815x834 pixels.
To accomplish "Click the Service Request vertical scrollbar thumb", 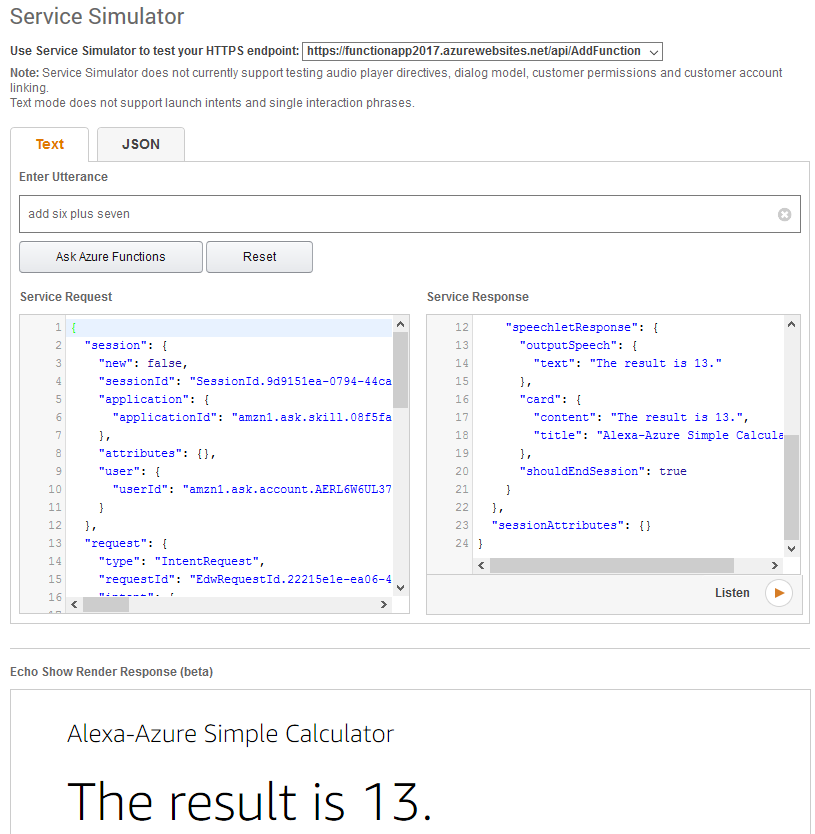I will pos(401,370).
